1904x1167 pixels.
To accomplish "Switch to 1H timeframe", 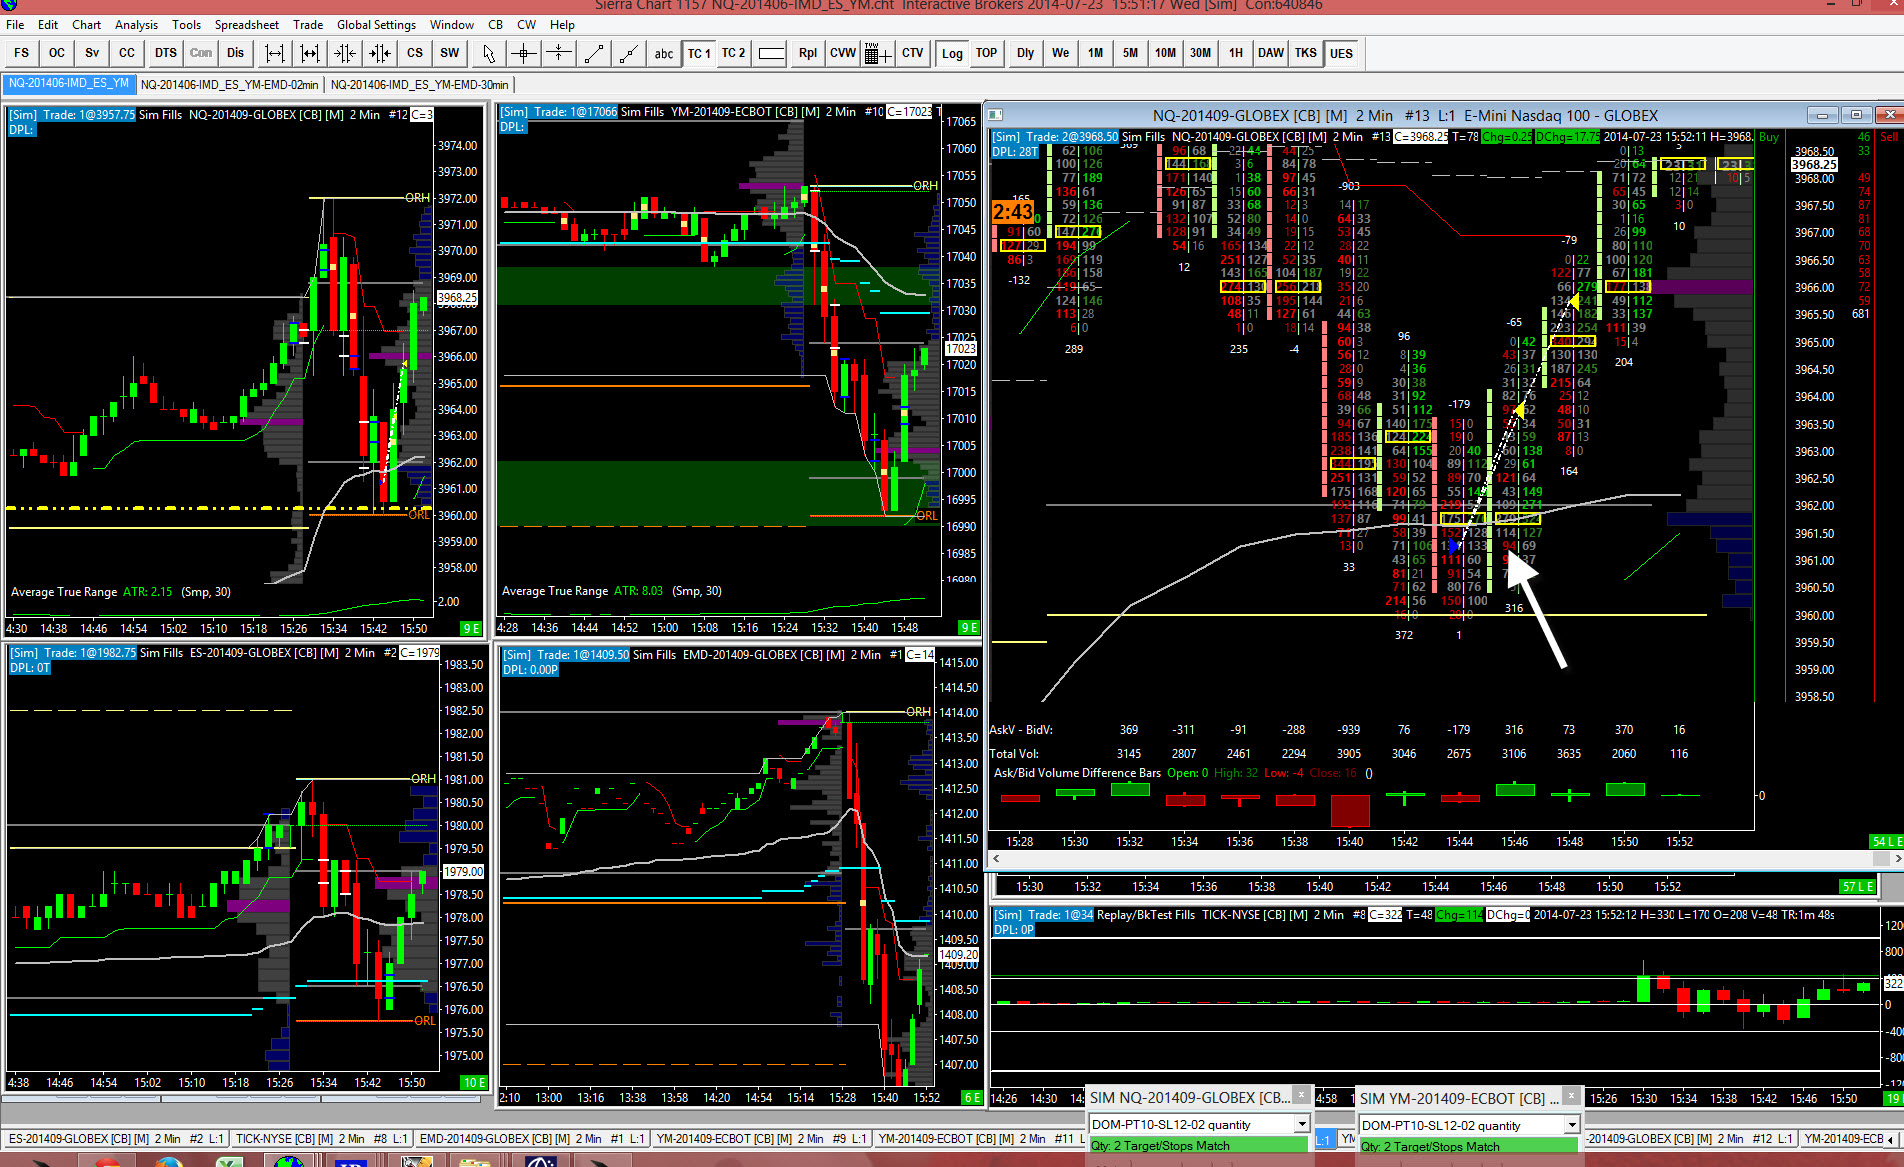I will coord(1236,53).
